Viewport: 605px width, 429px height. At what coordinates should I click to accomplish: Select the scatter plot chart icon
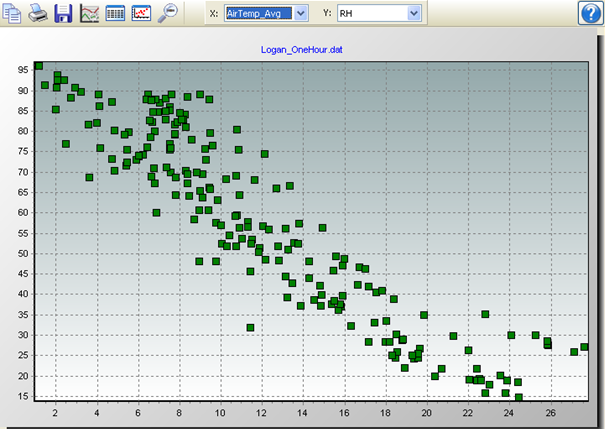pos(141,13)
